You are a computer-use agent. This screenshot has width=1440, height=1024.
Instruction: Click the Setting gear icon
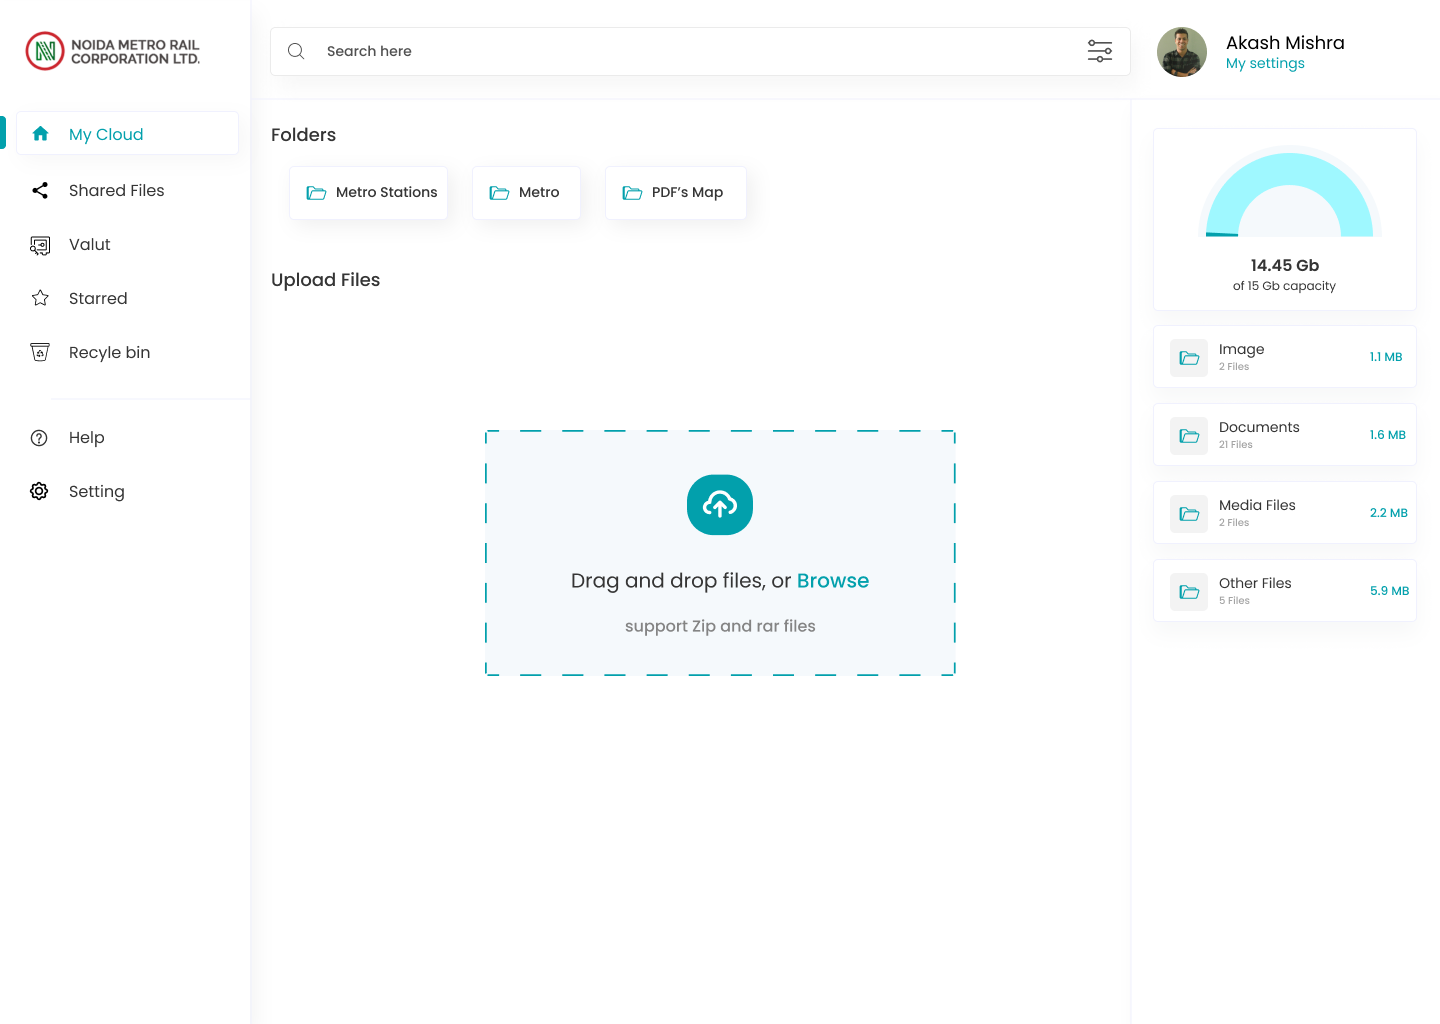pos(39,491)
